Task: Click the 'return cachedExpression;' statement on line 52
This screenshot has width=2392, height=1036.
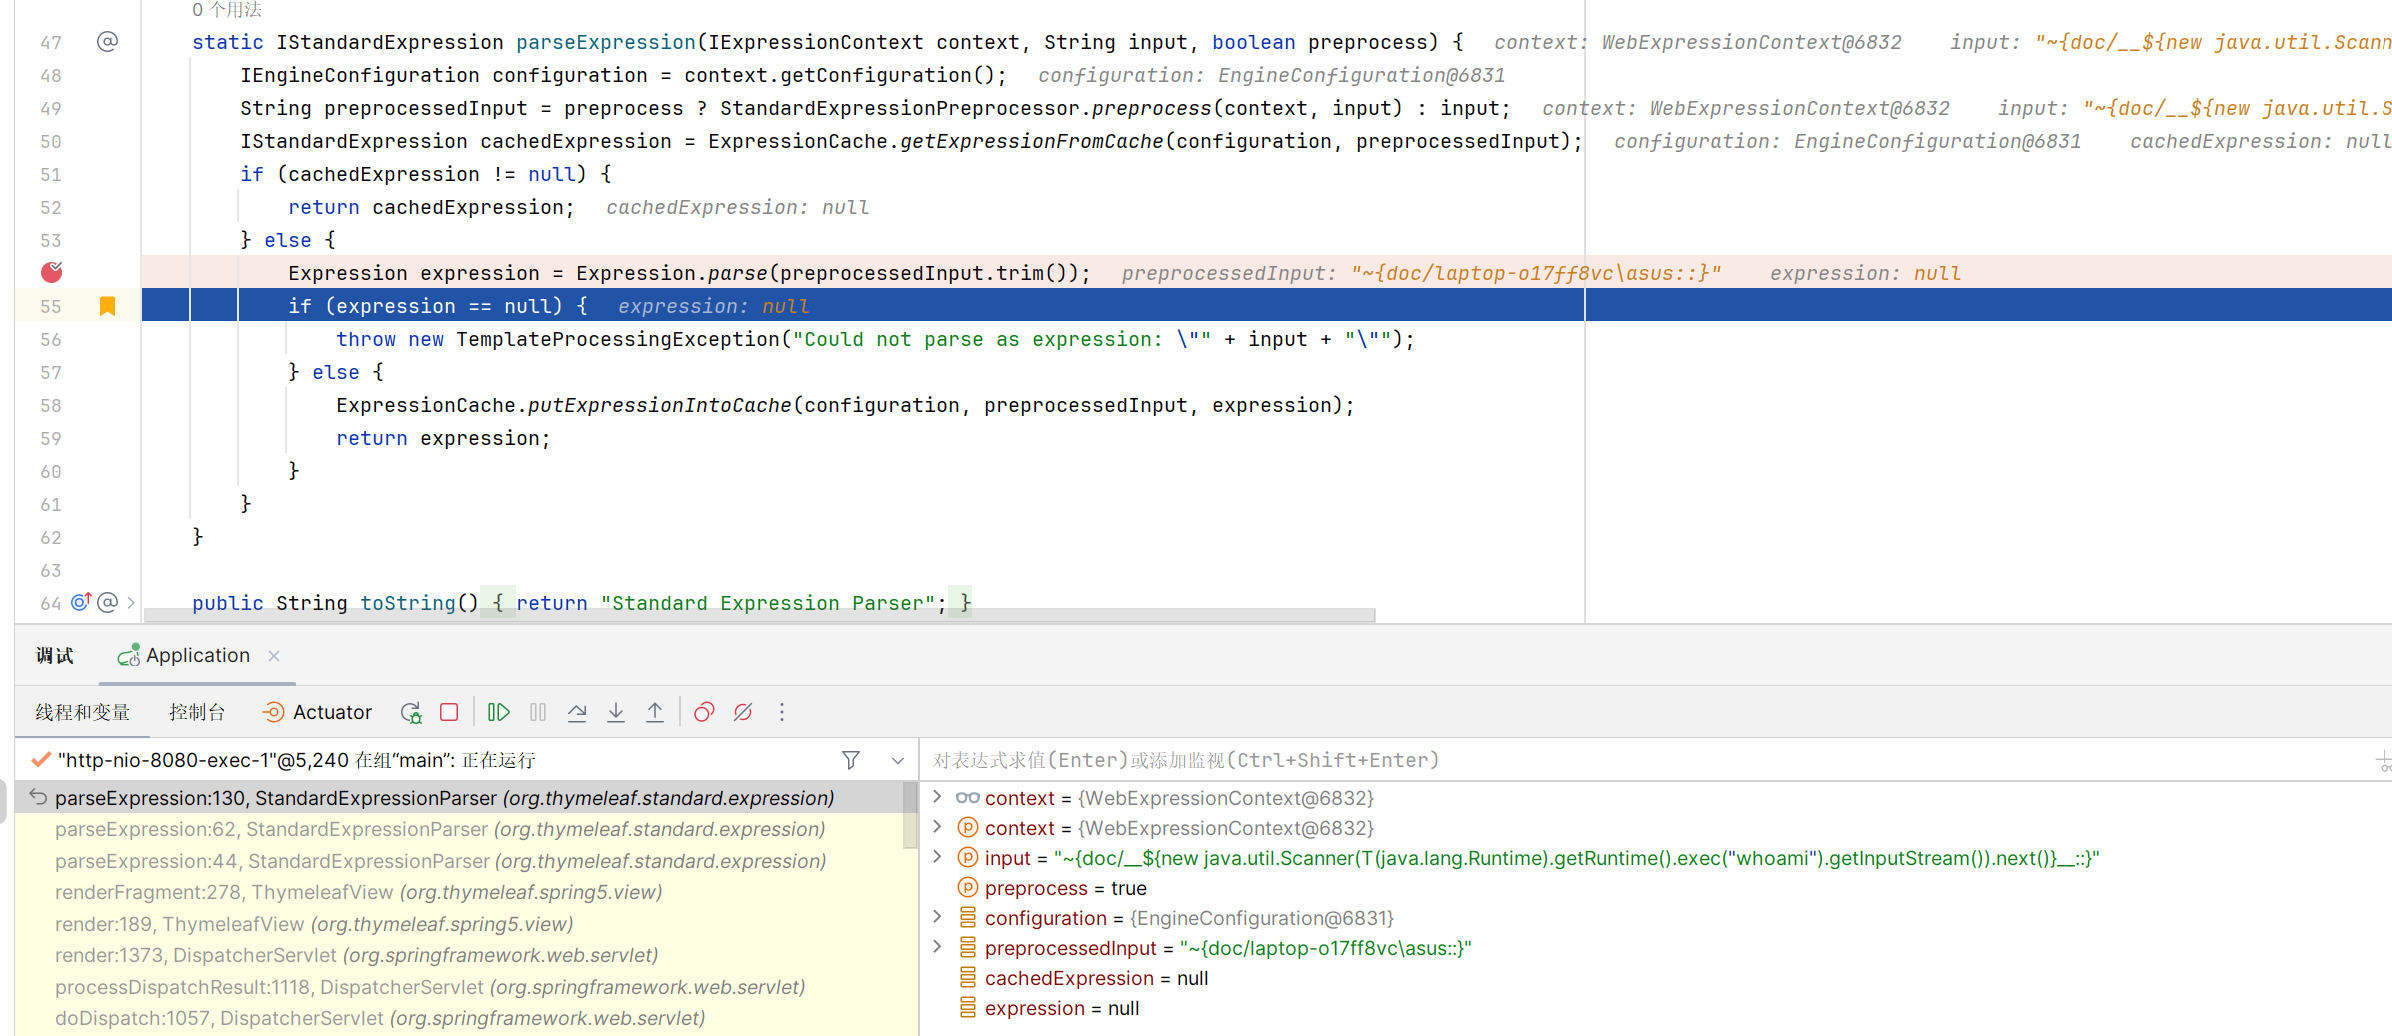Action: 431,207
